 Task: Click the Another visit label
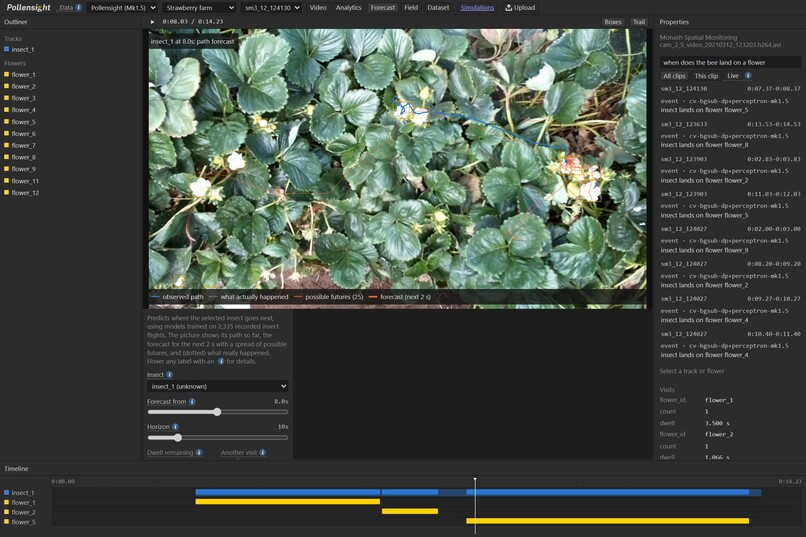tap(239, 453)
